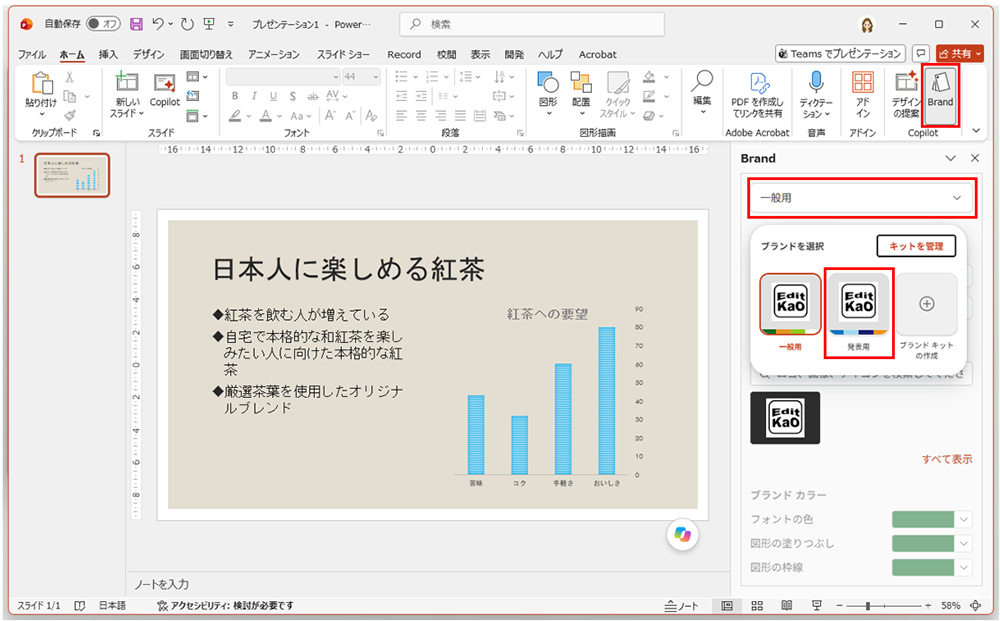The image size is (1000, 621).
Task: Apply Bold formatting
Action: (235, 96)
